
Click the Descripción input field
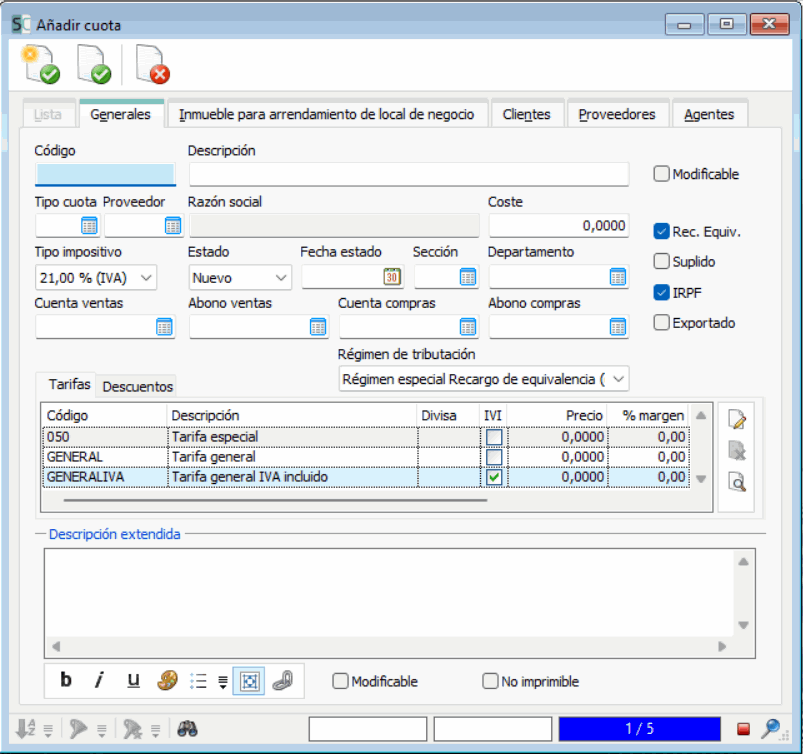point(409,174)
